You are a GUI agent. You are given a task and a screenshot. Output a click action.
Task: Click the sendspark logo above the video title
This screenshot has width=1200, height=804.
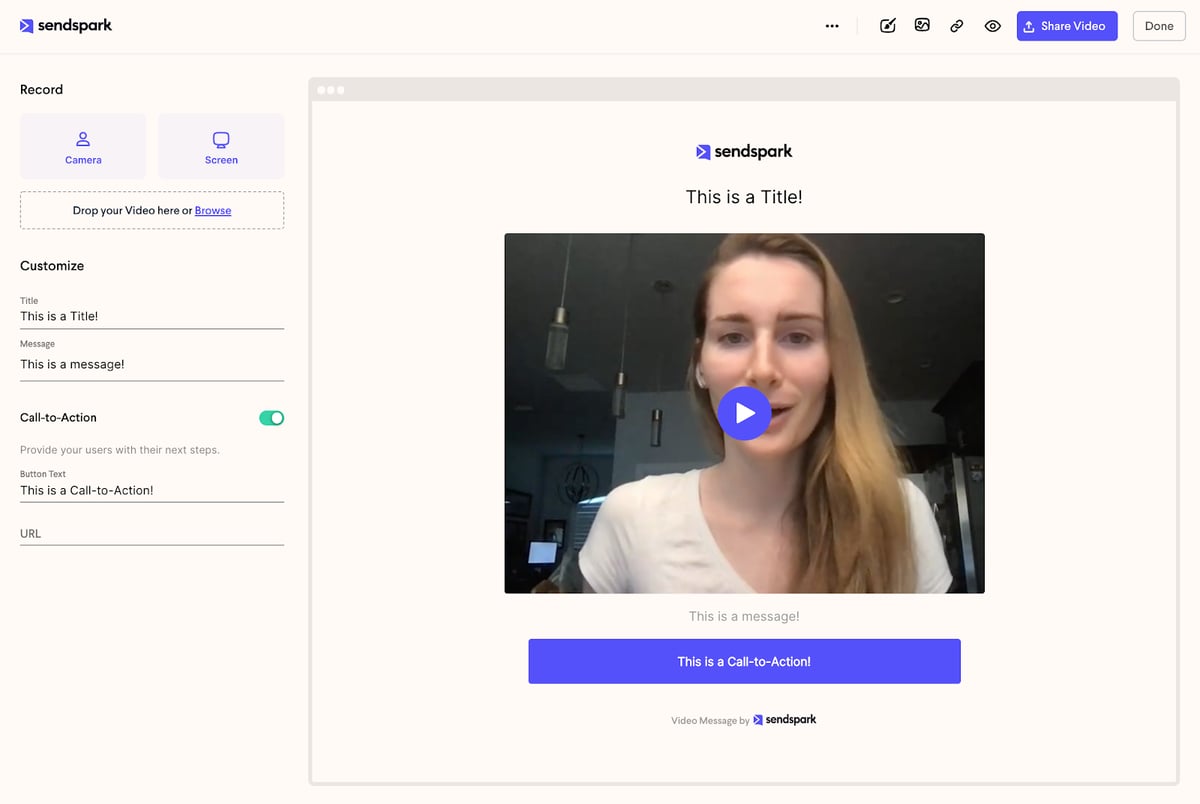[x=744, y=151]
